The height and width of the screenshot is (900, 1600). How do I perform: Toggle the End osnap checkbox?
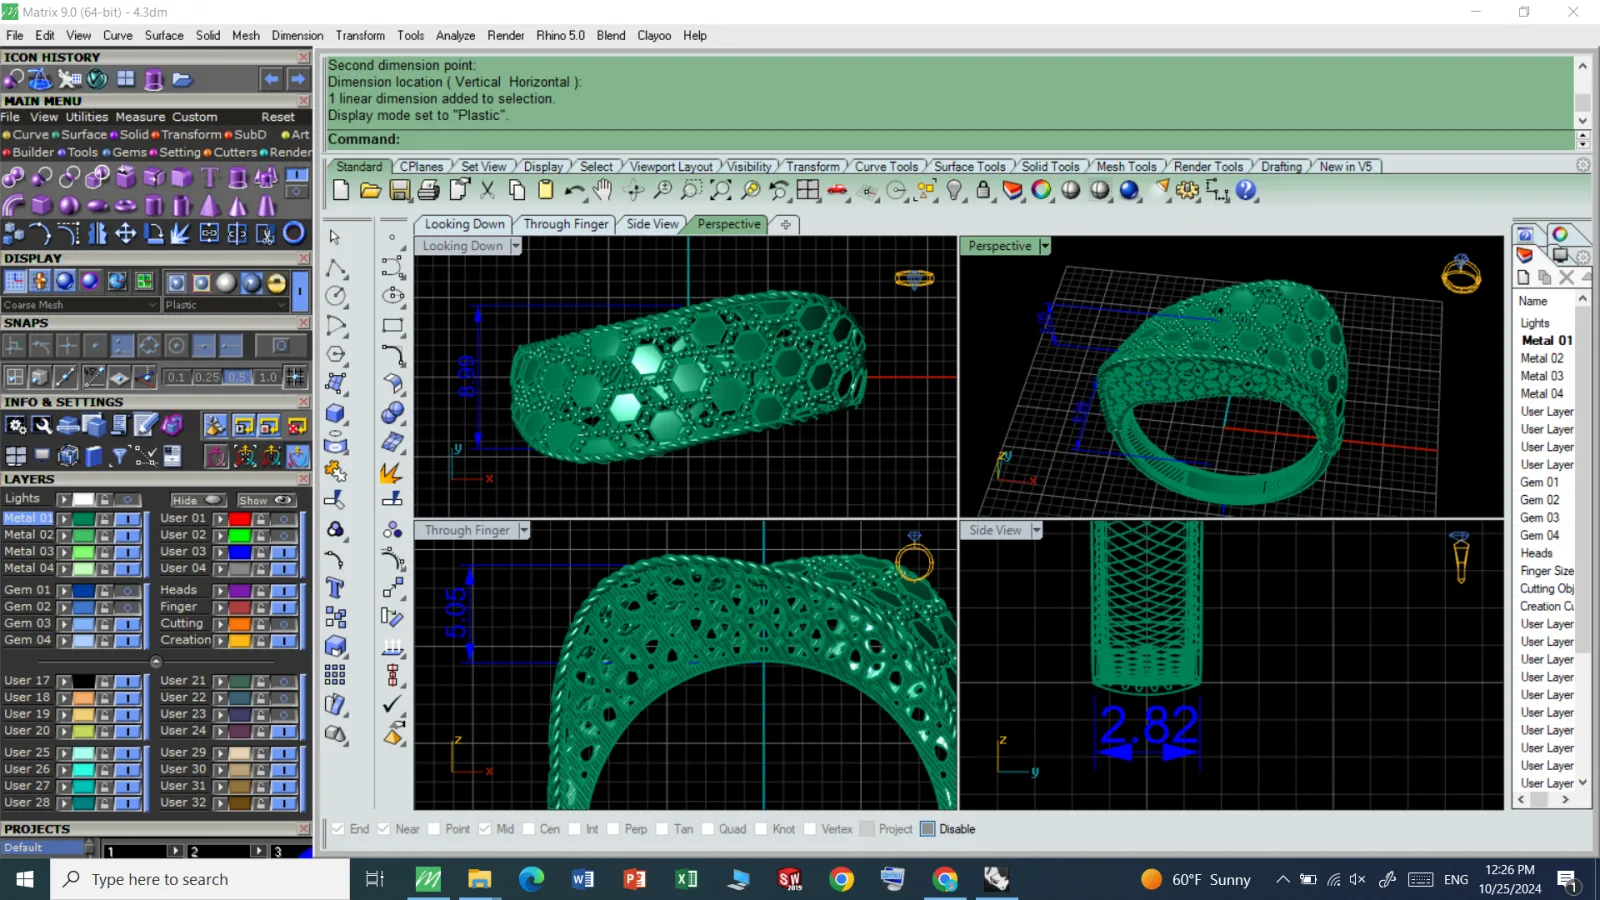(x=338, y=829)
